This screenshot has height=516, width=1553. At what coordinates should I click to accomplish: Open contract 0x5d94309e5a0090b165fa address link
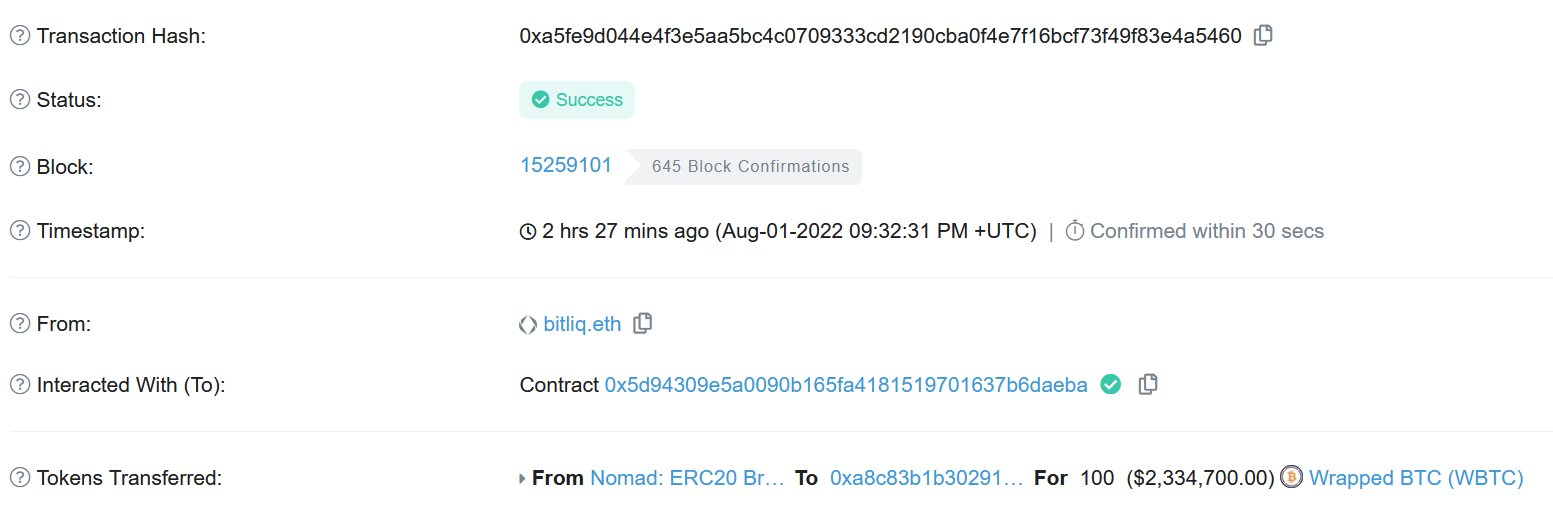[x=846, y=385]
